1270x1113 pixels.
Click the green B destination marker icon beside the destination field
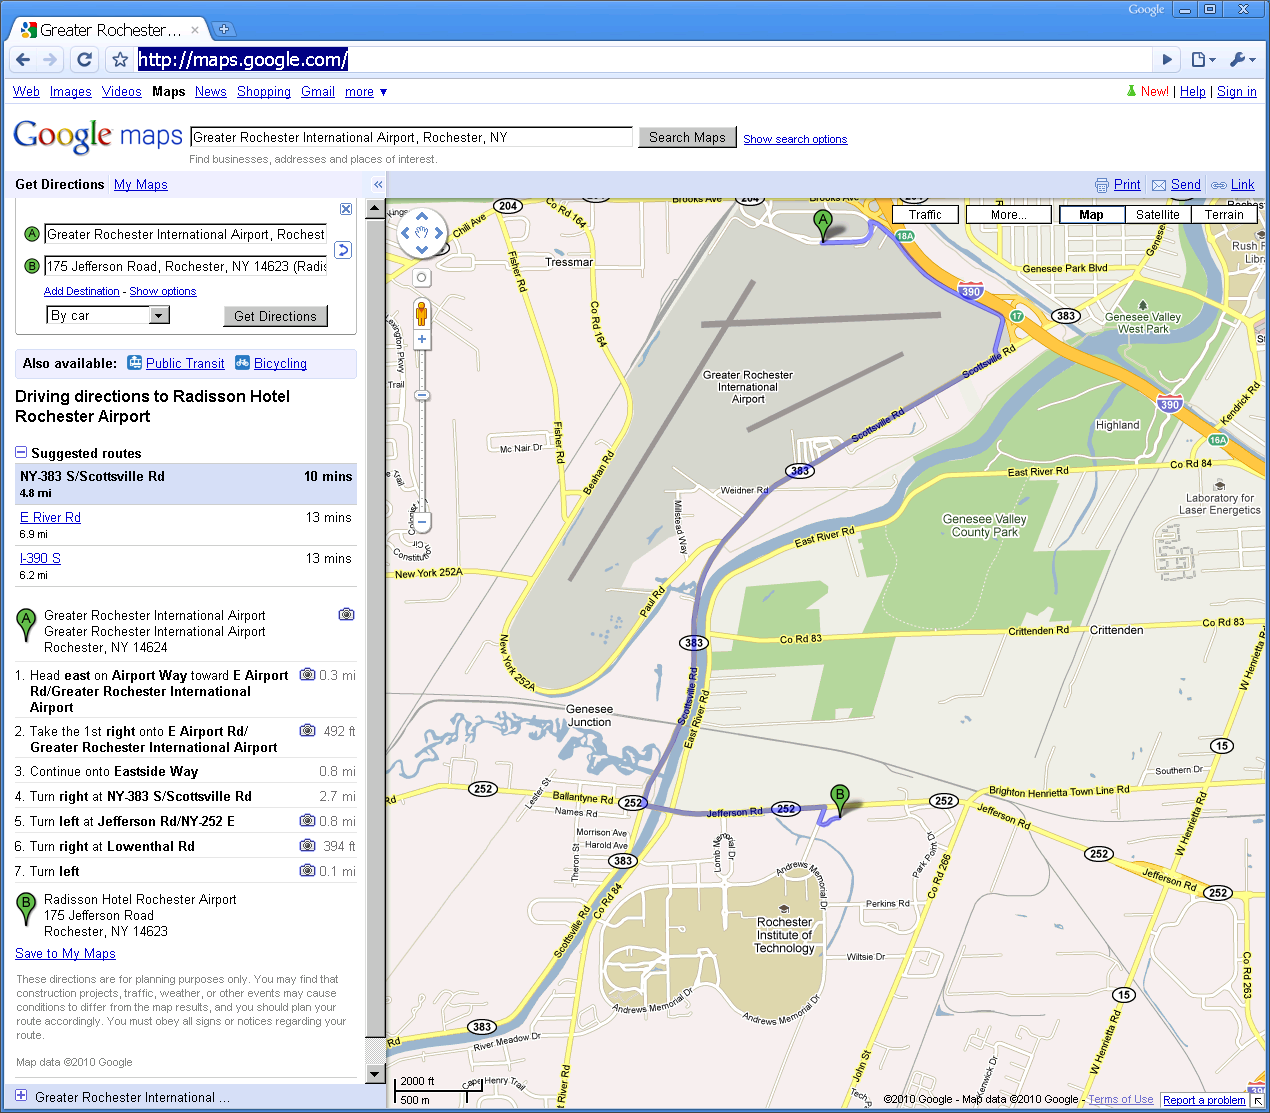point(31,266)
